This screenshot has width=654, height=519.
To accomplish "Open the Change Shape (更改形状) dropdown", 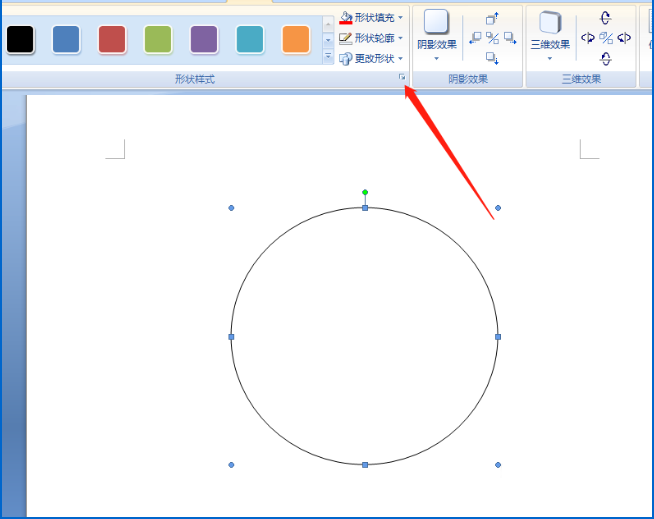I will (x=401, y=58).
